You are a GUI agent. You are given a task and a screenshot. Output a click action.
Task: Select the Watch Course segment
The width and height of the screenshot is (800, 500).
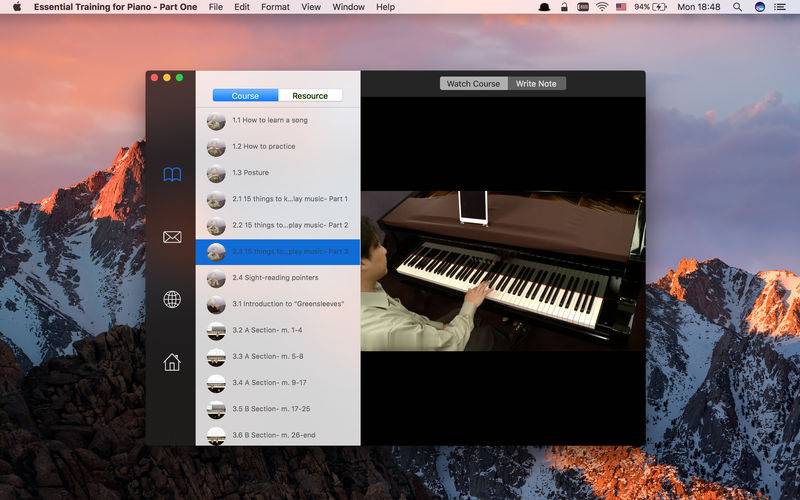pos(473,84)
